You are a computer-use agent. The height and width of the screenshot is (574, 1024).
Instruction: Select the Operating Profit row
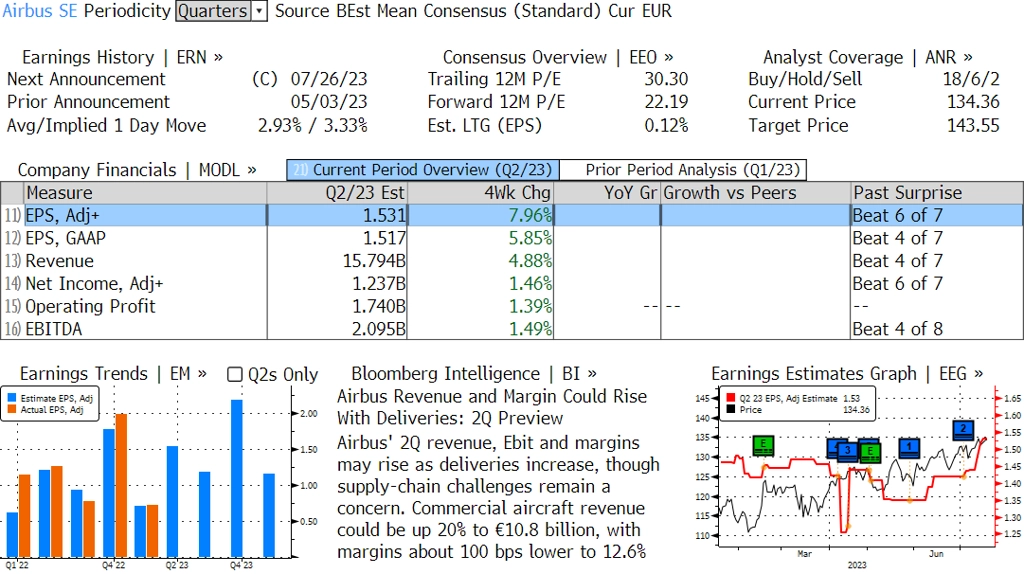512,306
